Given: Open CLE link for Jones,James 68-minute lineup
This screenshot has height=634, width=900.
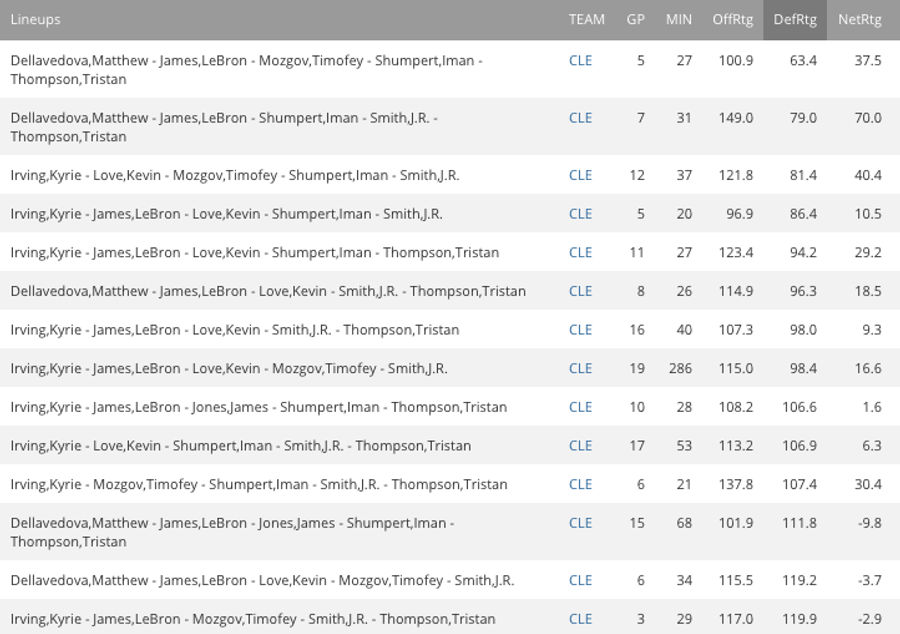Looking at the screenshot, I should (580, 523).
